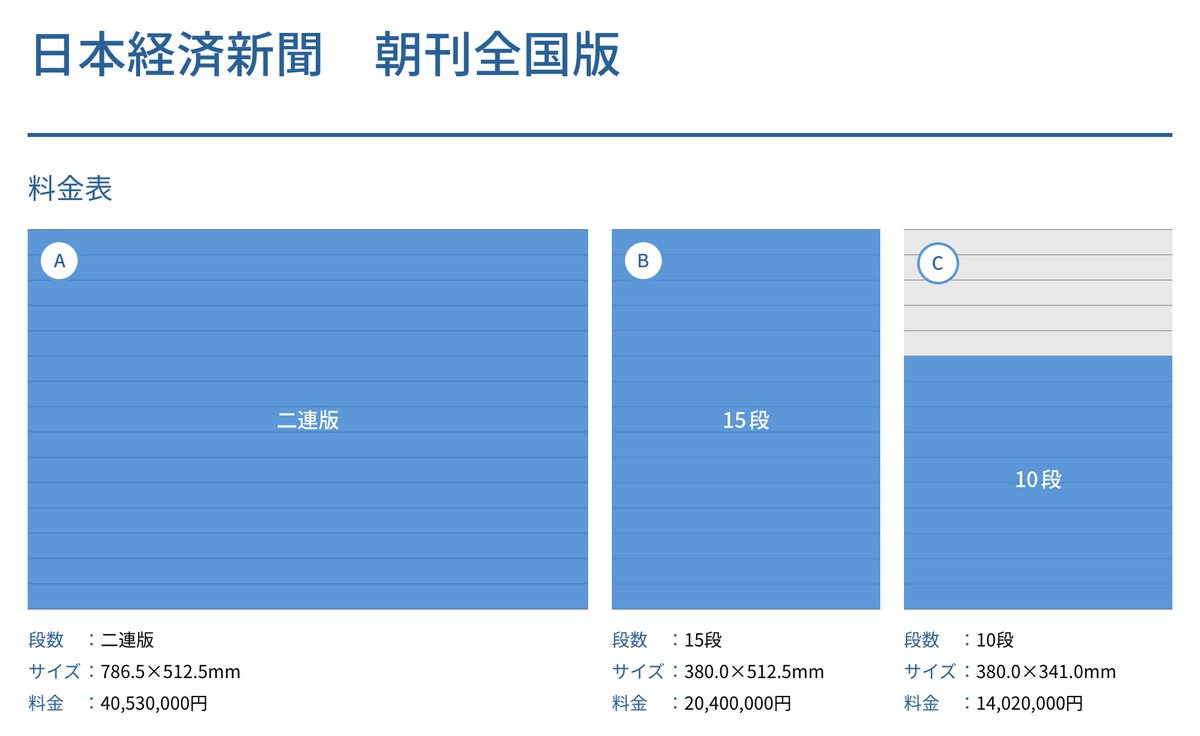Image resolution: width=1200 pixels, height=736 pixels.
Task: Select the blue 10段 ad area
Action: tap(1038, 482)
